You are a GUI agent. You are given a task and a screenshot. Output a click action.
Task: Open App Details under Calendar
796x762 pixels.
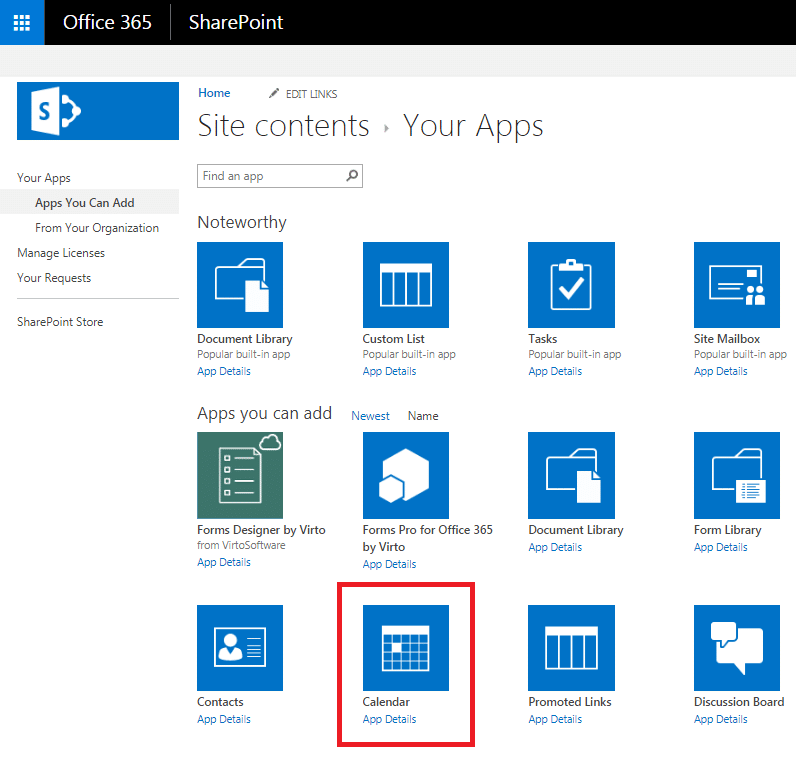tap(389, 720)
